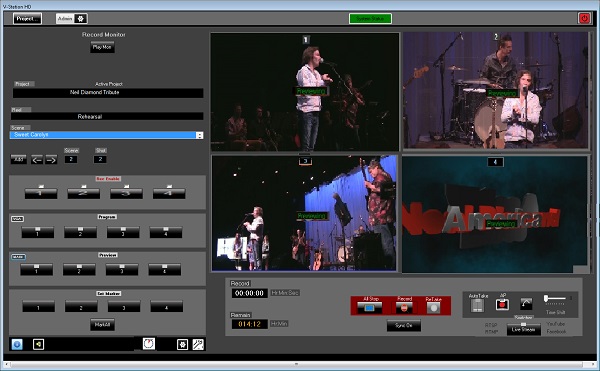Click the transition curve icon
The image size is (600, 371).
pyautogui.click(x=526, y=304)
